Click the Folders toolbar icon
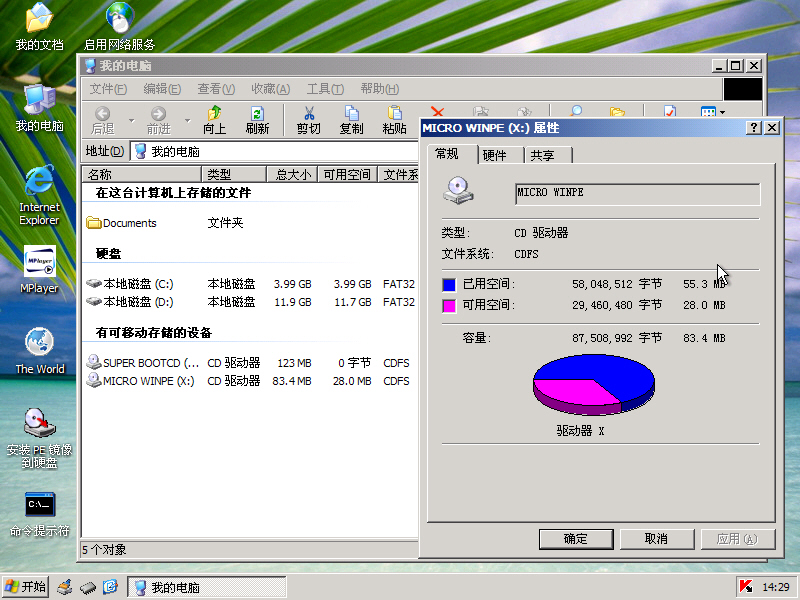The image size is (800, 600). [617, 111]
